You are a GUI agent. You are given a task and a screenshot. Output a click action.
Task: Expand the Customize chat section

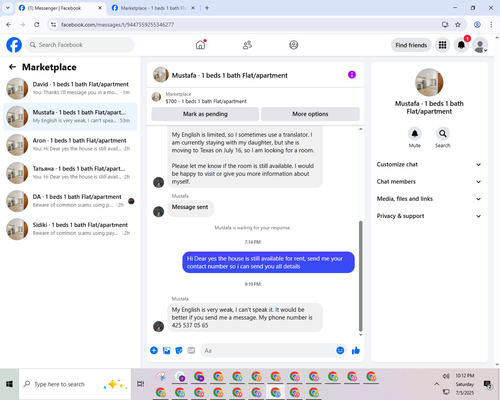click(429, 164)
